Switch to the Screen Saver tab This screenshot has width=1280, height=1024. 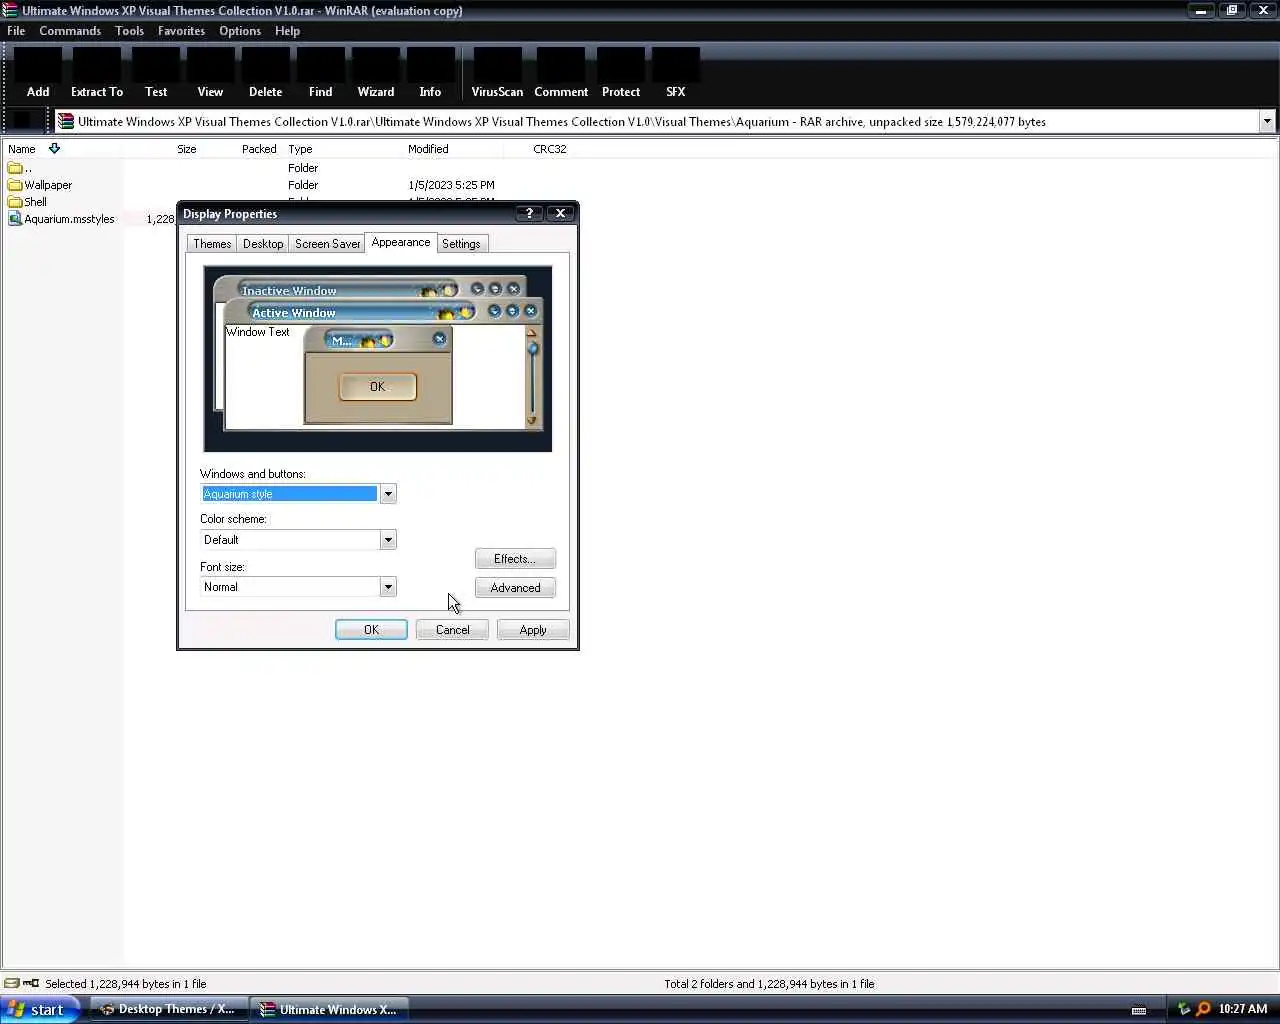327,244
